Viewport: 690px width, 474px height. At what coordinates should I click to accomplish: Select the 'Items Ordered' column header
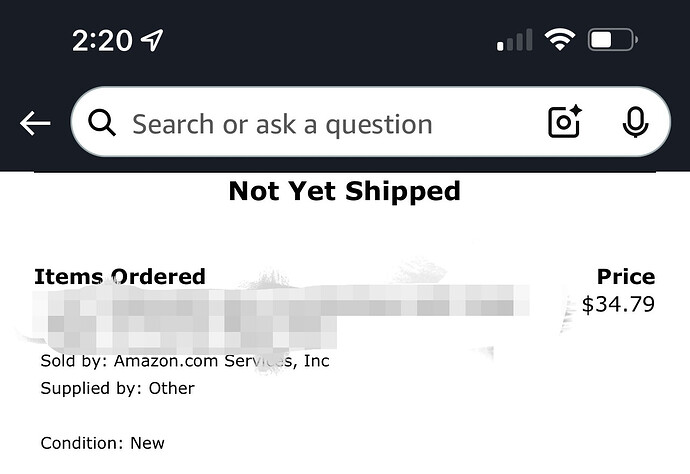(x=119, y=276)
